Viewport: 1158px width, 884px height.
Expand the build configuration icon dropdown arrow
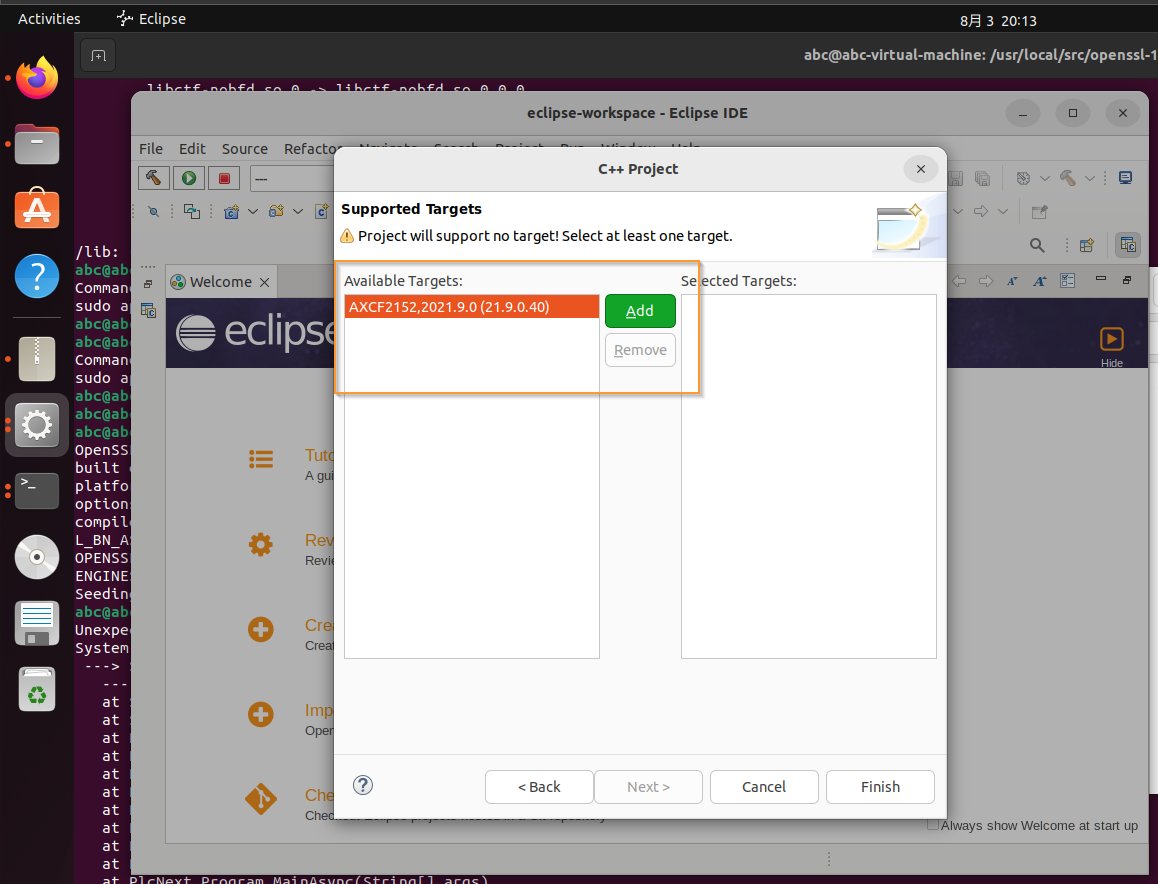pos(1044,178)
